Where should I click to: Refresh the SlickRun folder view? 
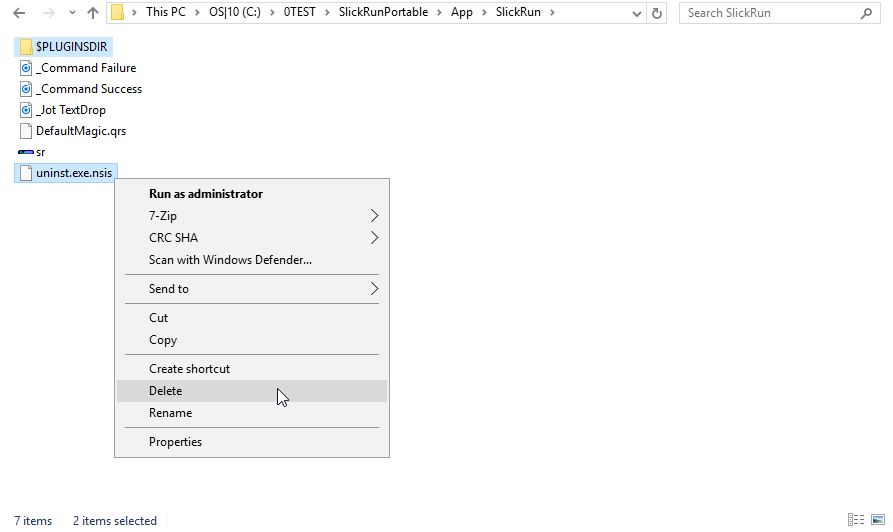pos(657,13)
